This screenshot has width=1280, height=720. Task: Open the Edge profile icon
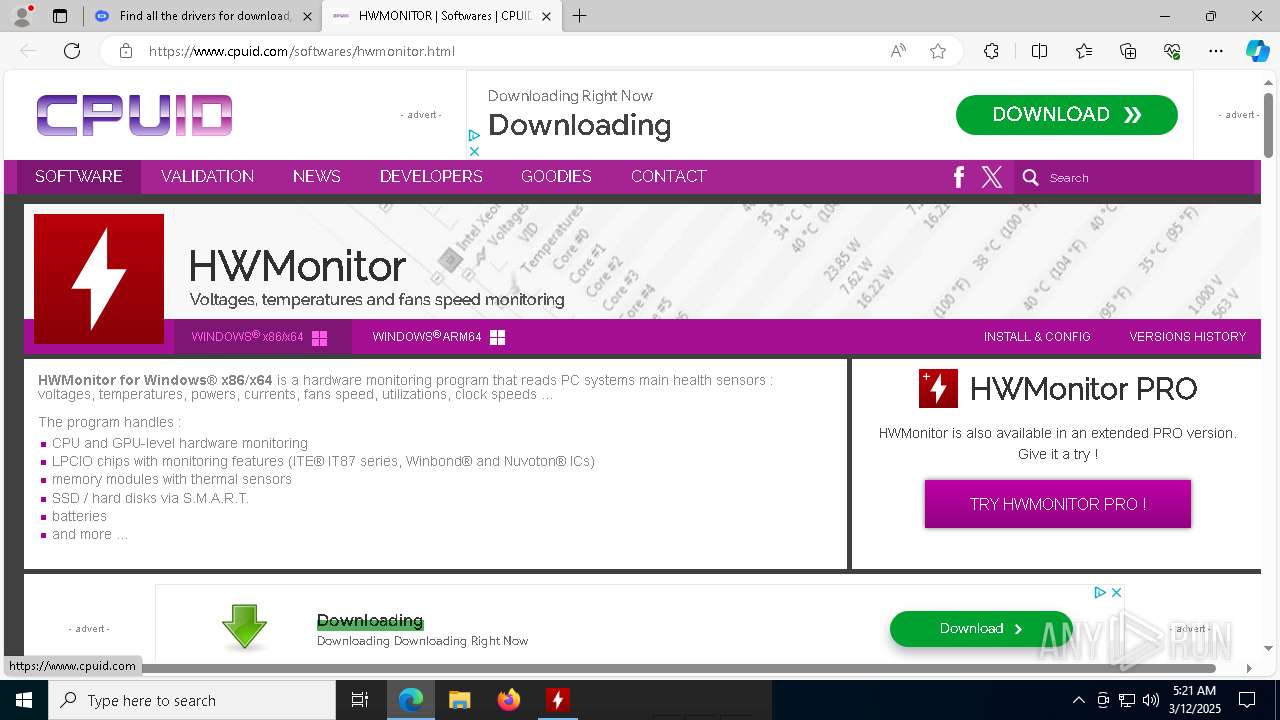(x=21, y=16)
